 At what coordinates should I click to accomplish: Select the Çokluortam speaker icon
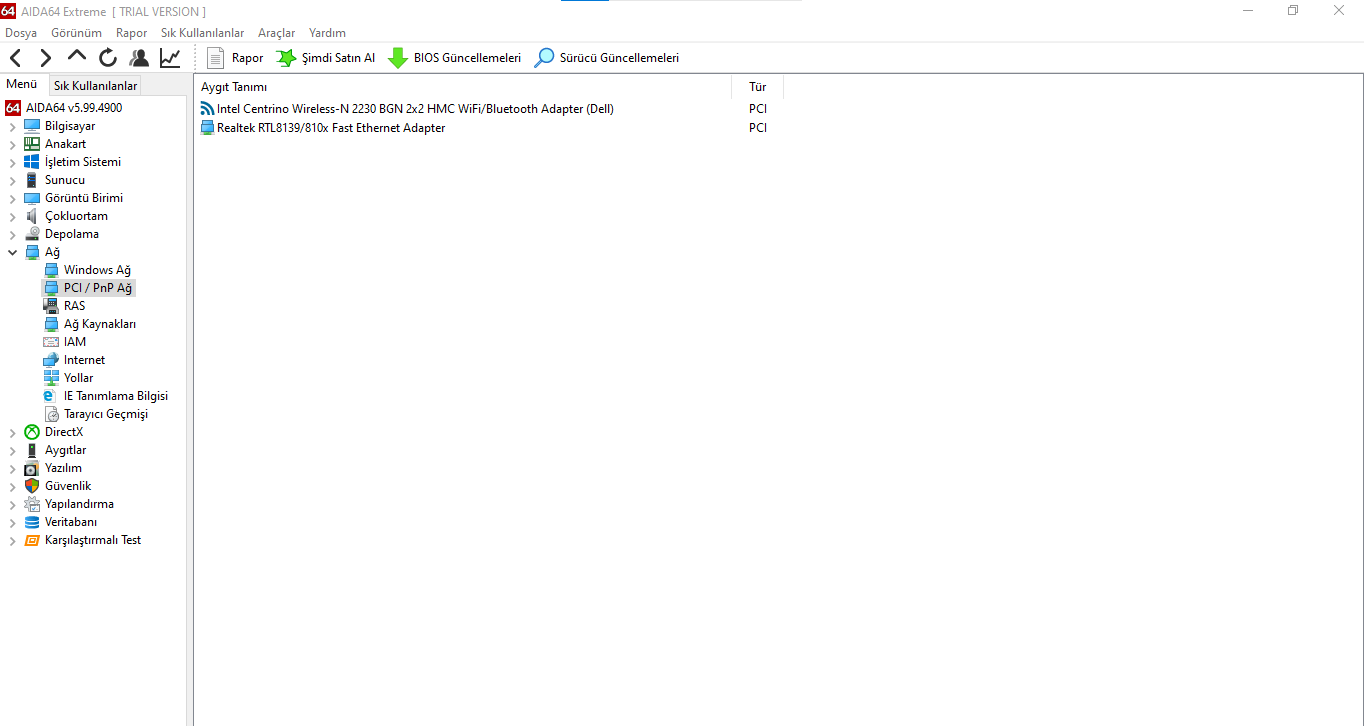(x=32, y=216)
